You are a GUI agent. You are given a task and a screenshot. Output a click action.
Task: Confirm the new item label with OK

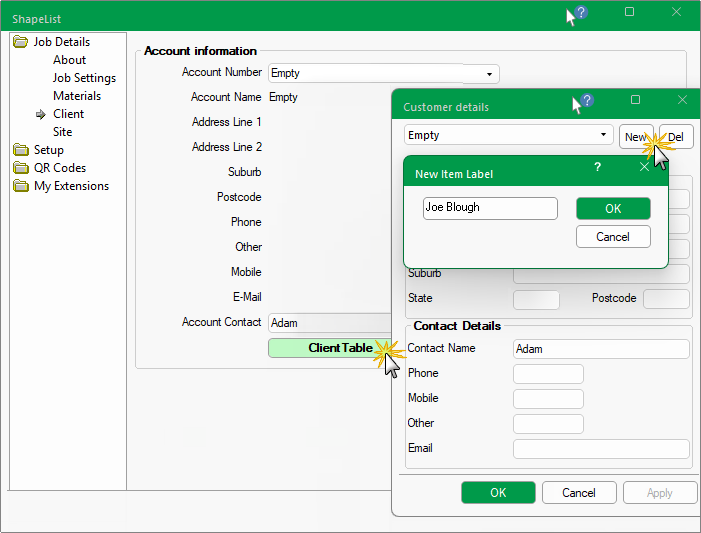tap(613, 208)
